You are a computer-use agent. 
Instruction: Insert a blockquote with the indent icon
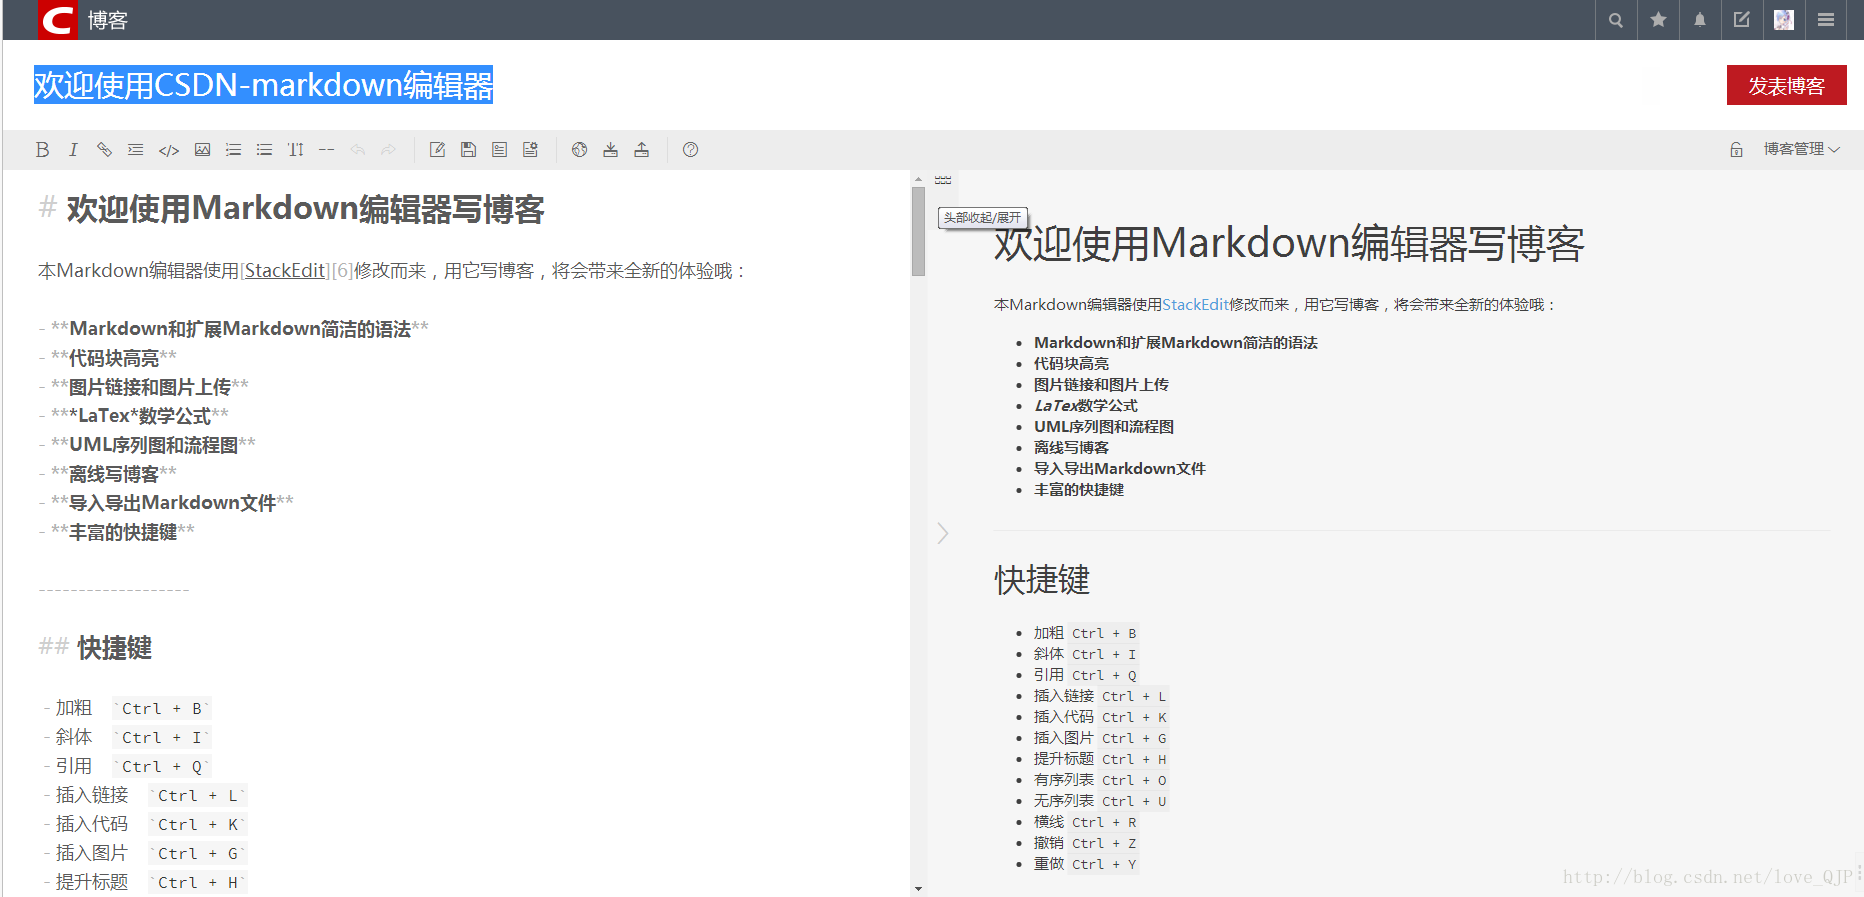coord(135,150)
